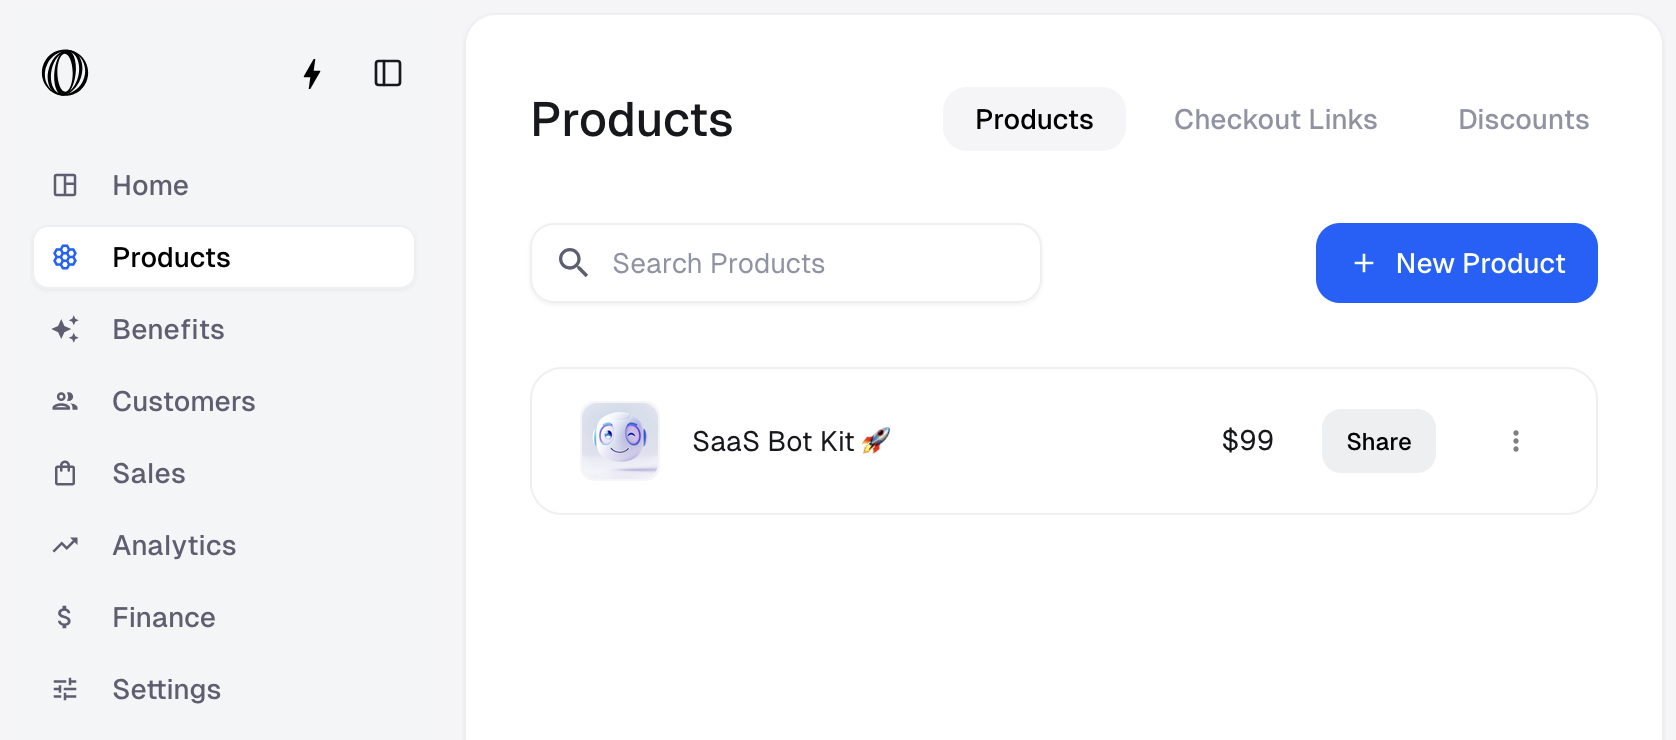The height and width of the screenshot is (740, 1676).
Task: Click the Settings sliders icon
Action: point(65,689)
